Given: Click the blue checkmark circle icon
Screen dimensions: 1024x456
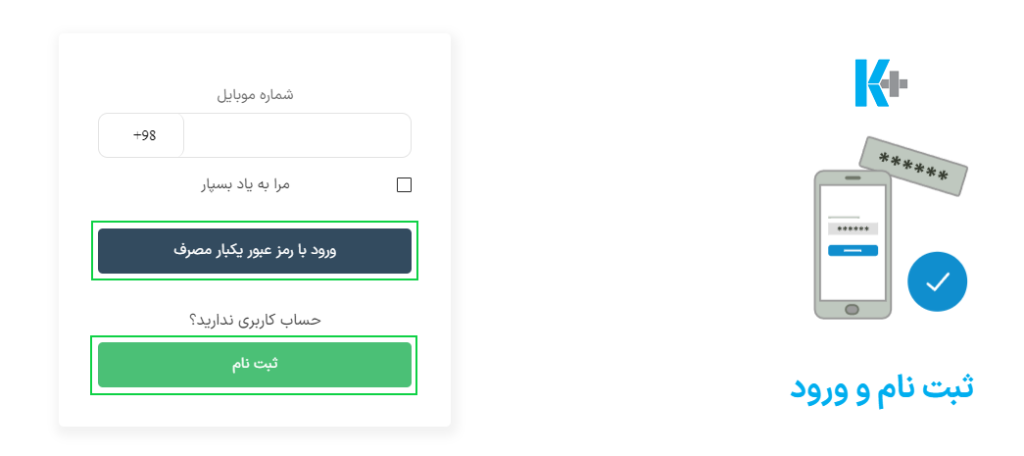Looking at the screenshot, I should point(937,282).
